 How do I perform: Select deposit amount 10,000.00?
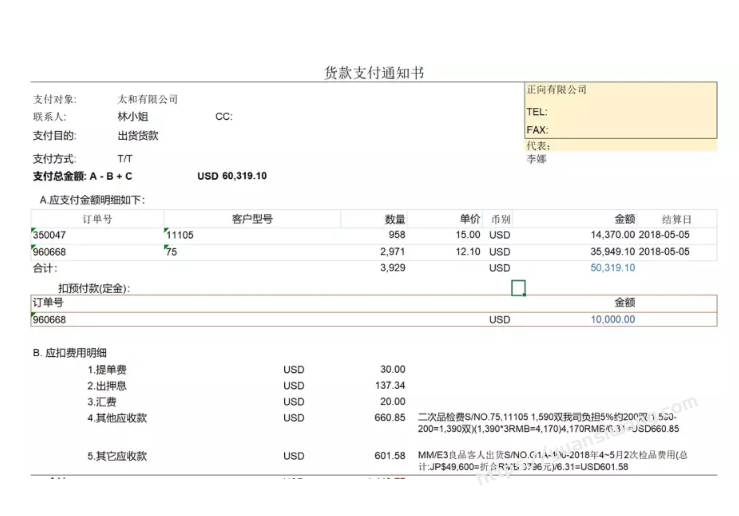click(x=613, y=319)
